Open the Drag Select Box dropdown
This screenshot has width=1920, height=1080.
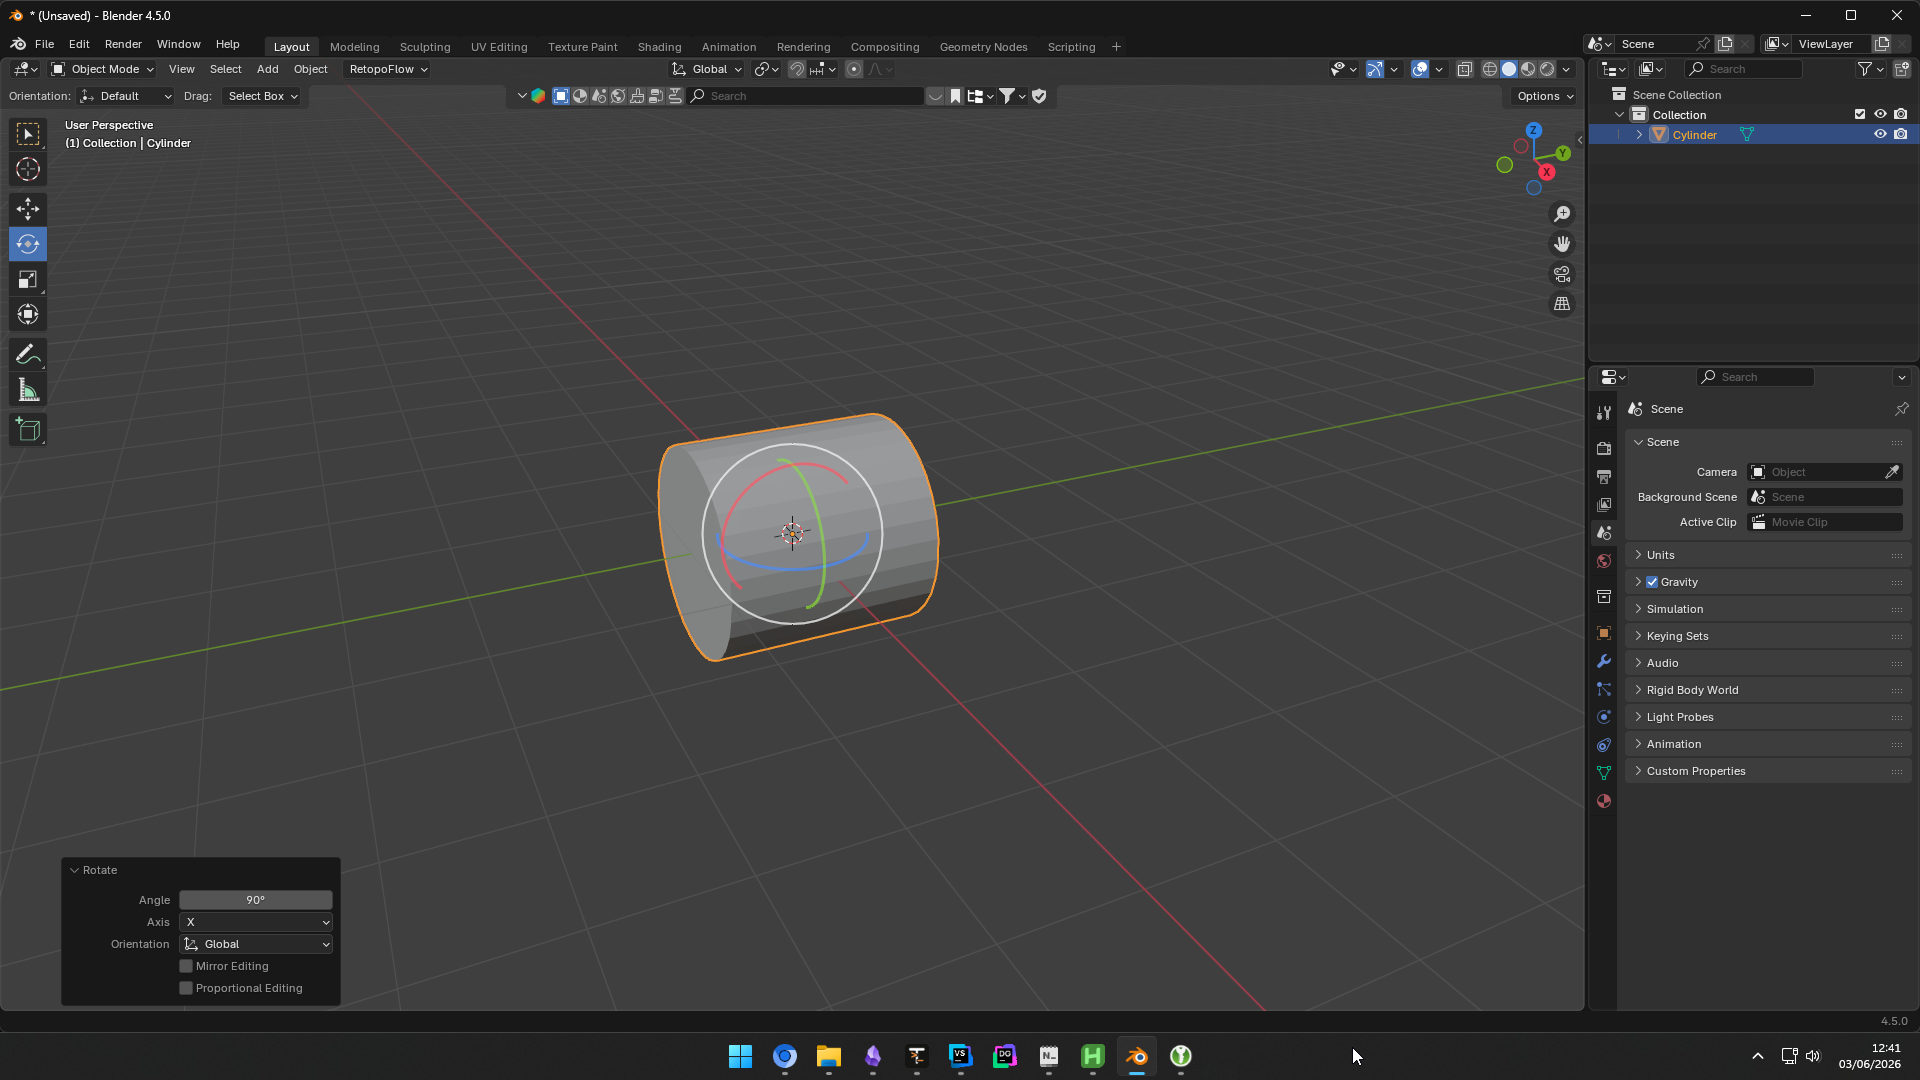pyautogui.click(x=262, y=96)
